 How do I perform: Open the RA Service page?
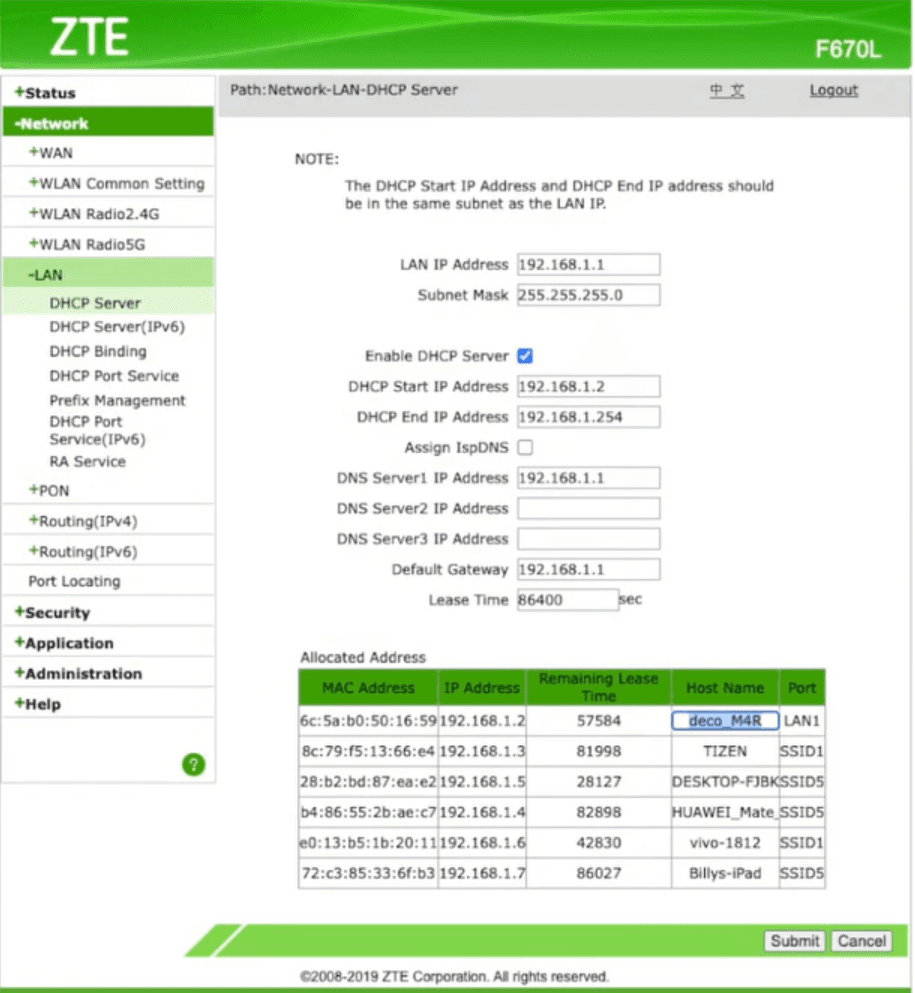pyautogui.click(x=87, y=461)
